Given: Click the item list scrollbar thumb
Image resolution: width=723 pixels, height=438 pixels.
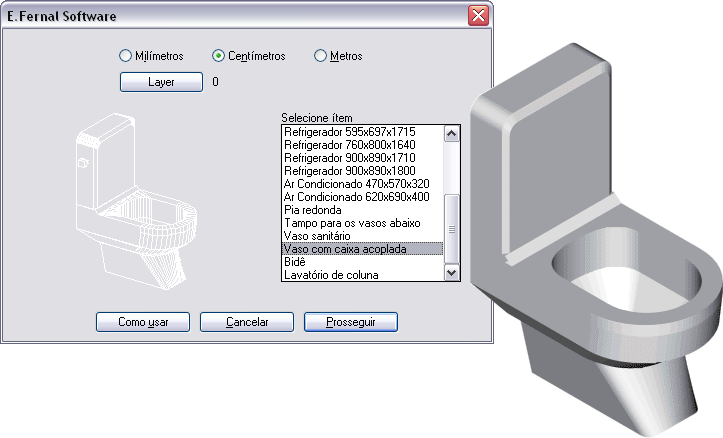Looking at the screenshot, I should [450, 227].
